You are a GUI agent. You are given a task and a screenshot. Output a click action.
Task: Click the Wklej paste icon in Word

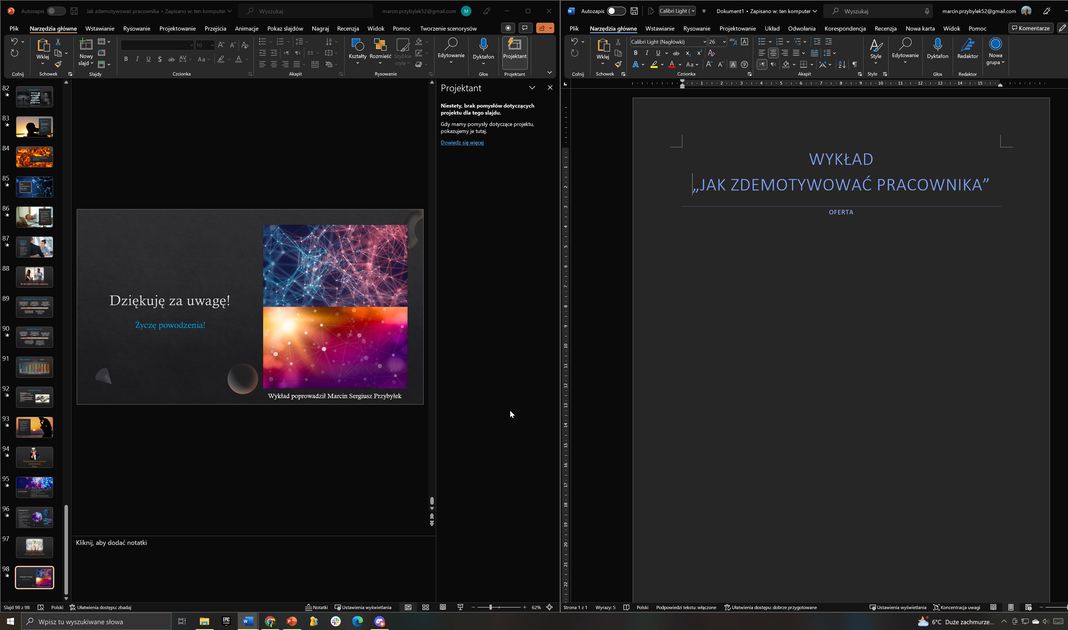[x=603, y=48]
